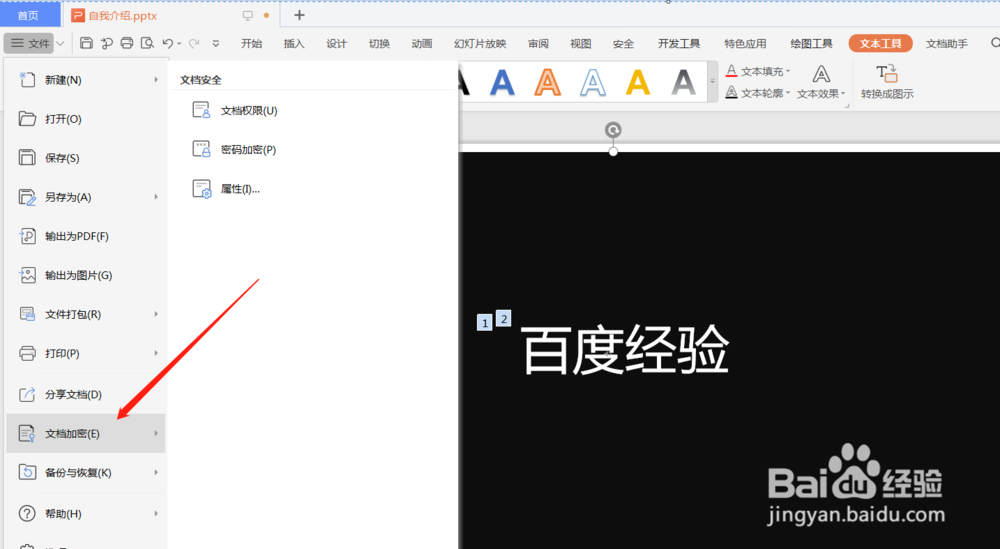Open the 插入 ribbon tab
The height and width of the screenshot is (549, 1000).
click(x=294, y=43)
